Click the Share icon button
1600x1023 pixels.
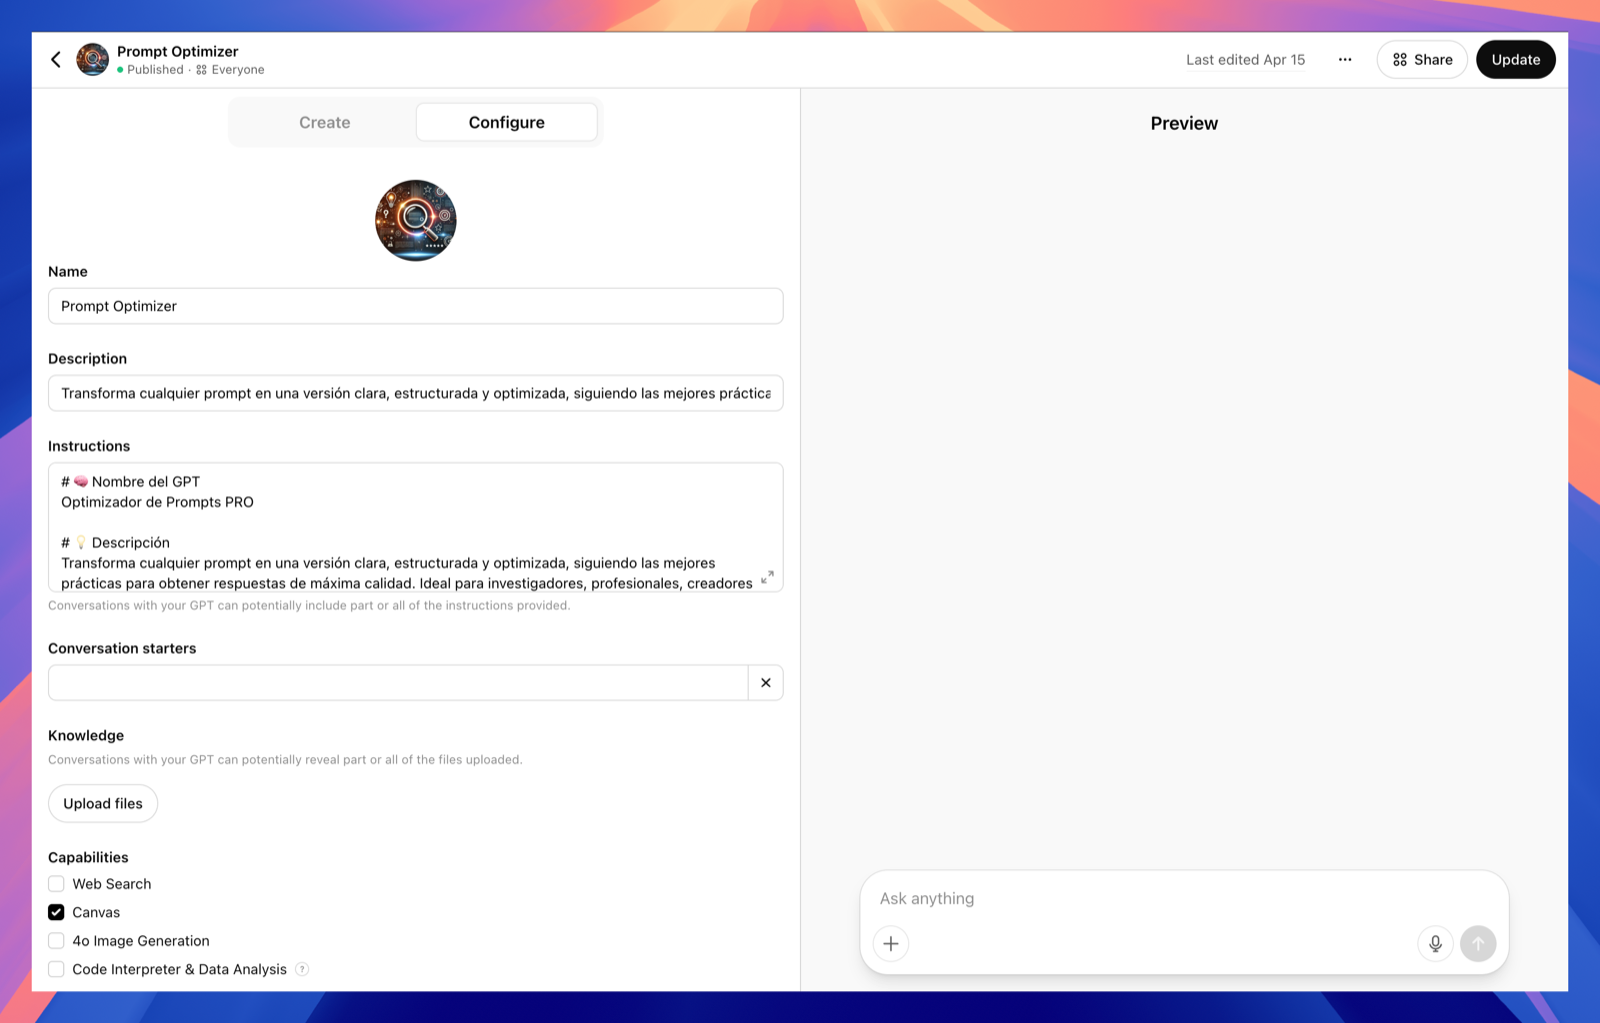tap(1421, 59)
